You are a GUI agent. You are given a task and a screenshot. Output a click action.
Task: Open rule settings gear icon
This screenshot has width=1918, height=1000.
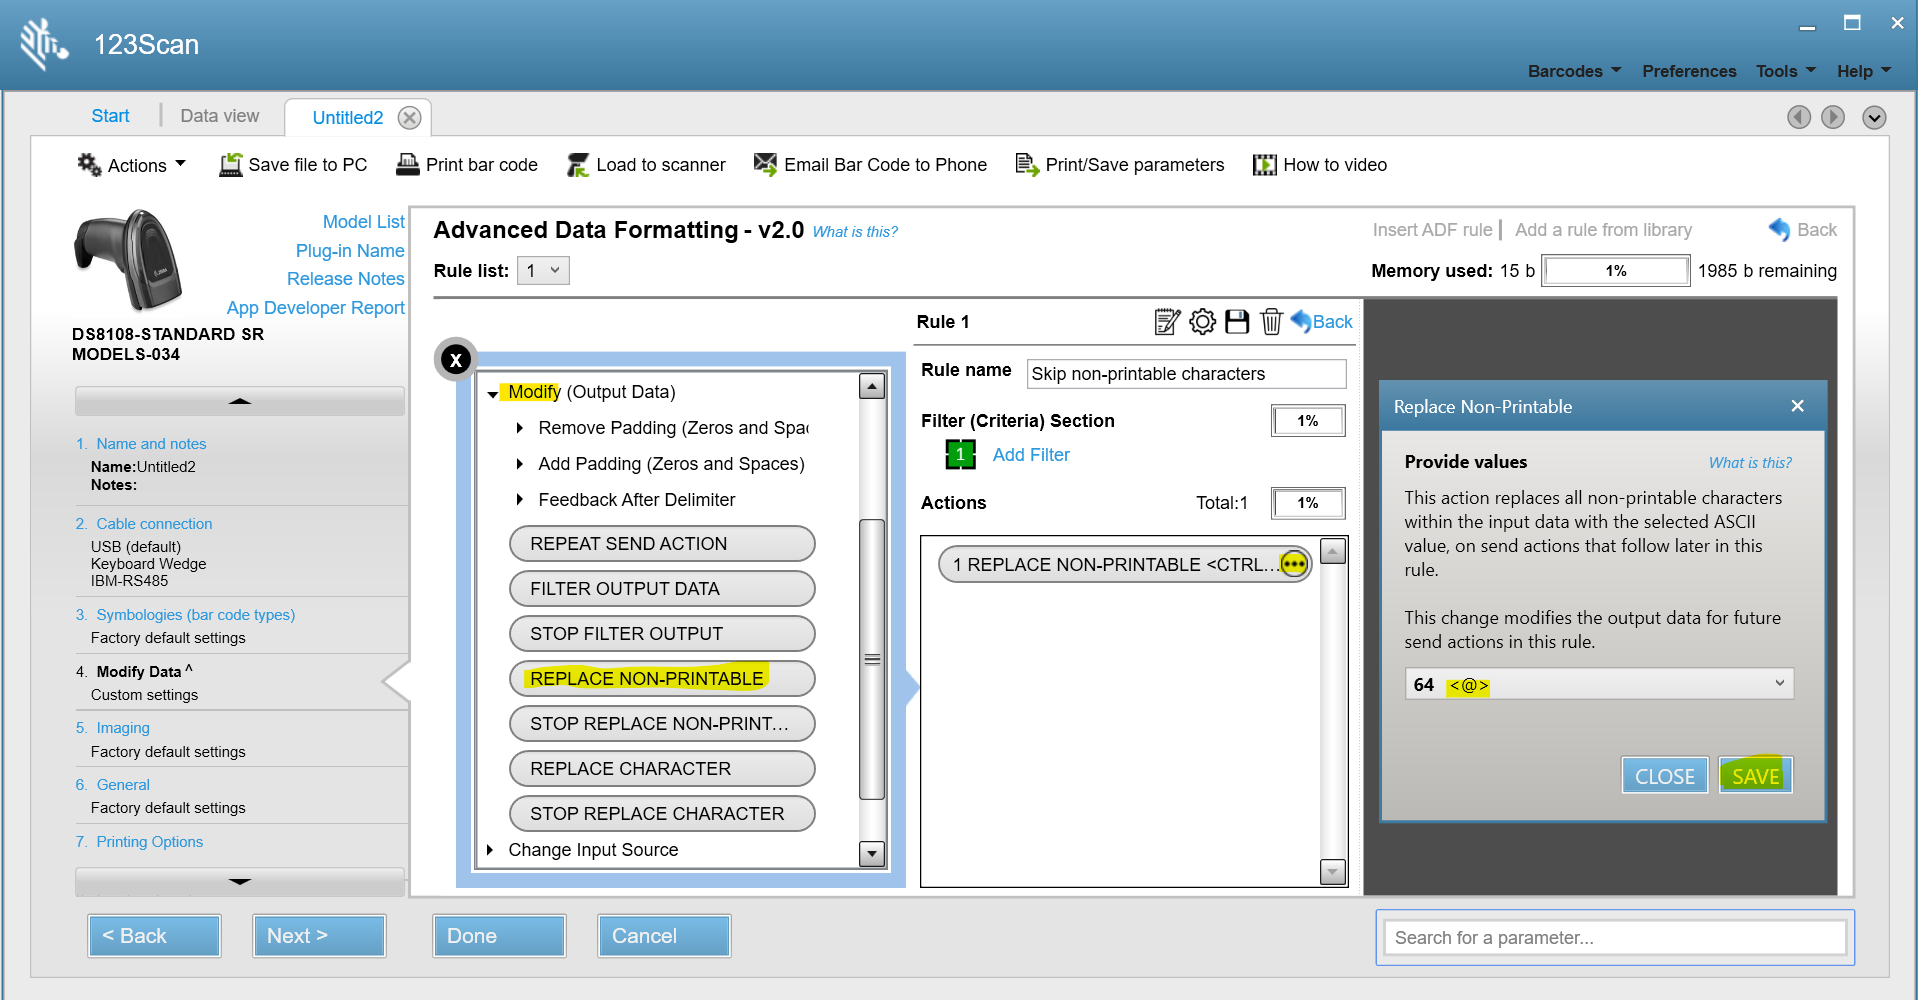tap(1202, 322)
